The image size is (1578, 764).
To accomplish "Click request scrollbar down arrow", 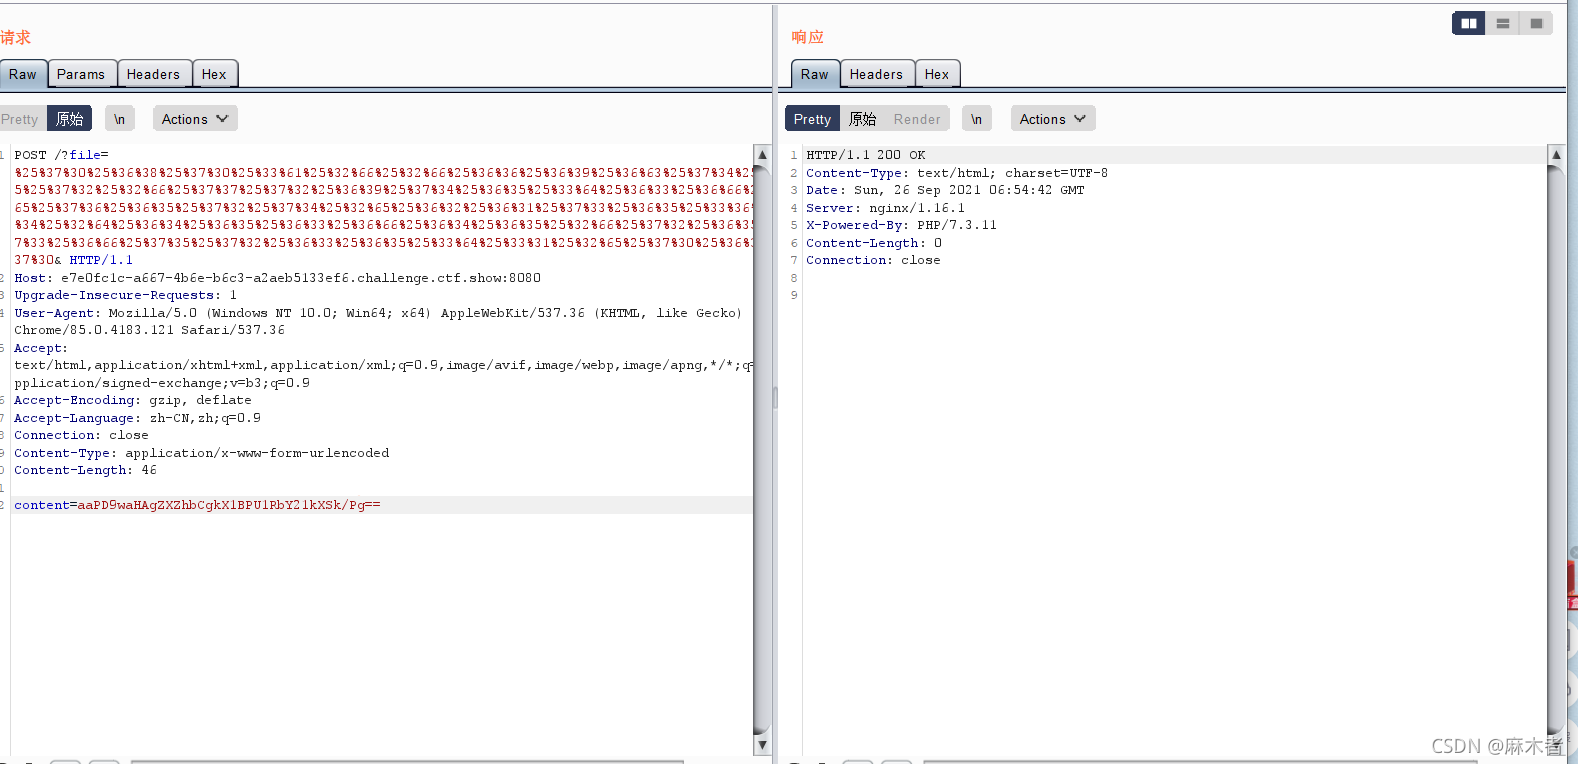I will pyautogui.click(x=762, y=745).
